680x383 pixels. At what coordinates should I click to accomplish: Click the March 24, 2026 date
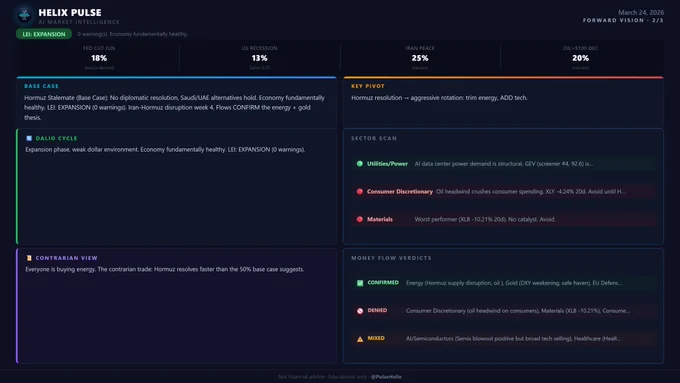(x=641, y=13)
